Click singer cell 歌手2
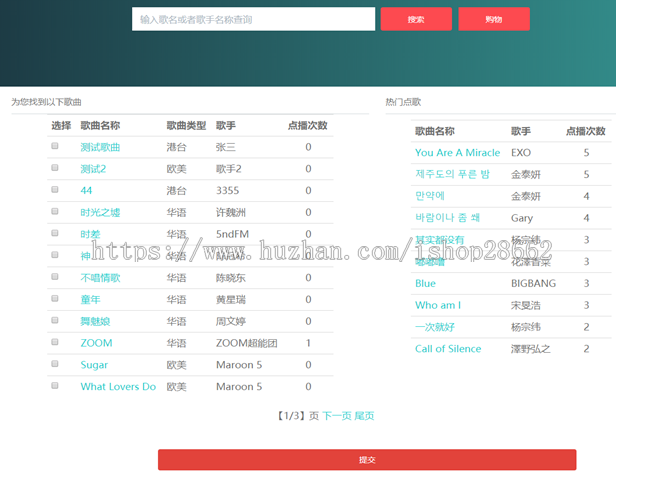 [229, 169]
